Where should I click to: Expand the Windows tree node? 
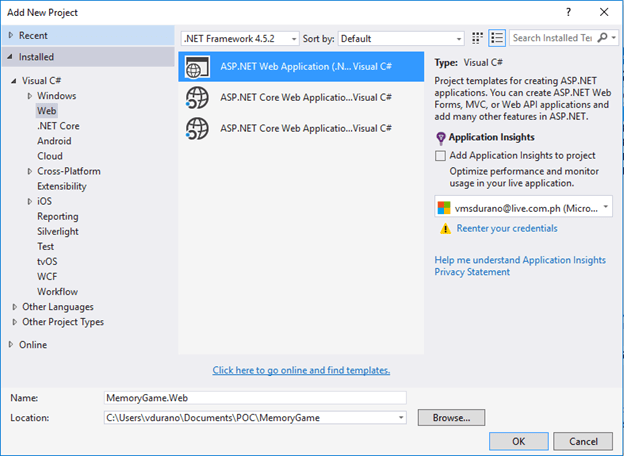click(29, 96)
